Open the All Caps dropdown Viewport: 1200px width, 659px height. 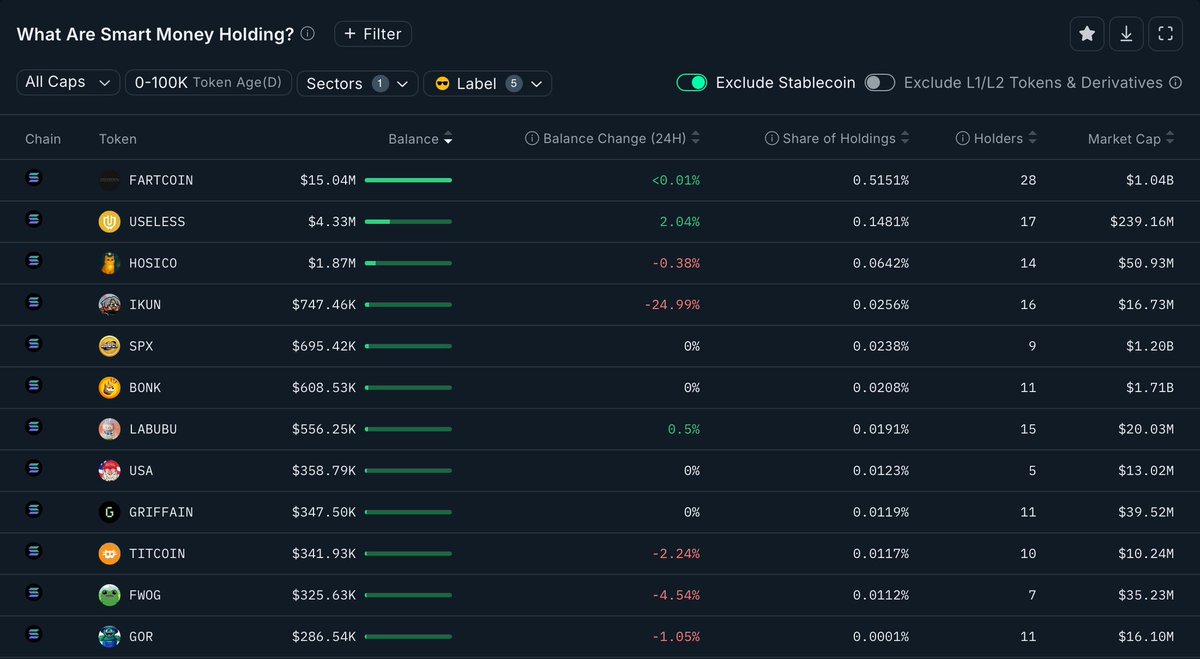point(68,83)
